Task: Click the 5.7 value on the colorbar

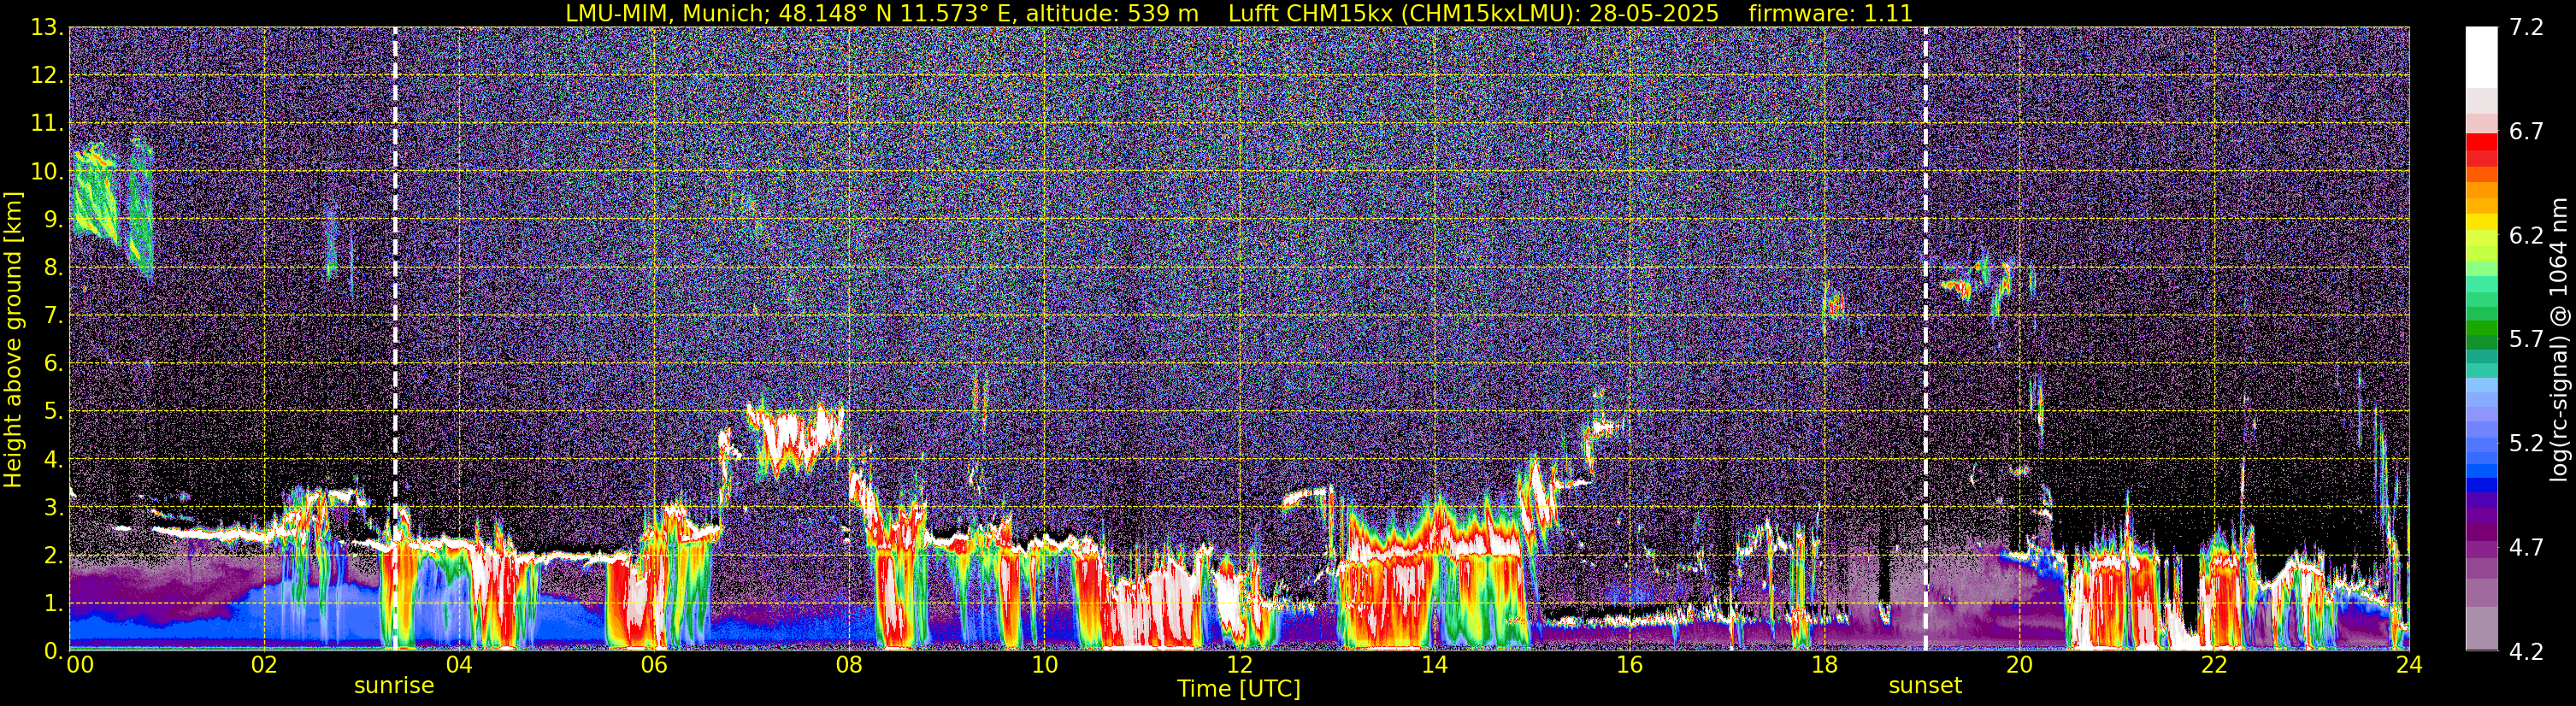Action: tap(2526, 339)
